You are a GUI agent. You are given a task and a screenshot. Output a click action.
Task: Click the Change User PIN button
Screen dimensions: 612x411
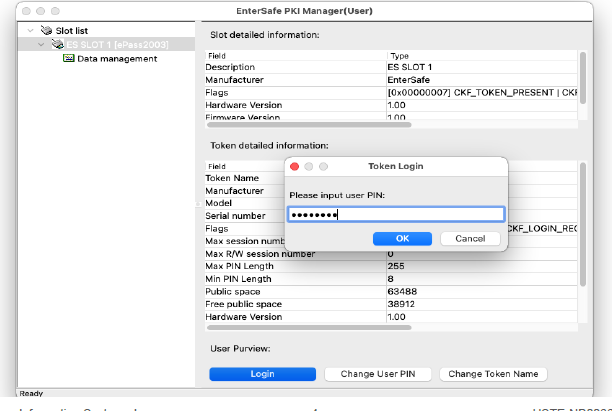coord(378,374)
